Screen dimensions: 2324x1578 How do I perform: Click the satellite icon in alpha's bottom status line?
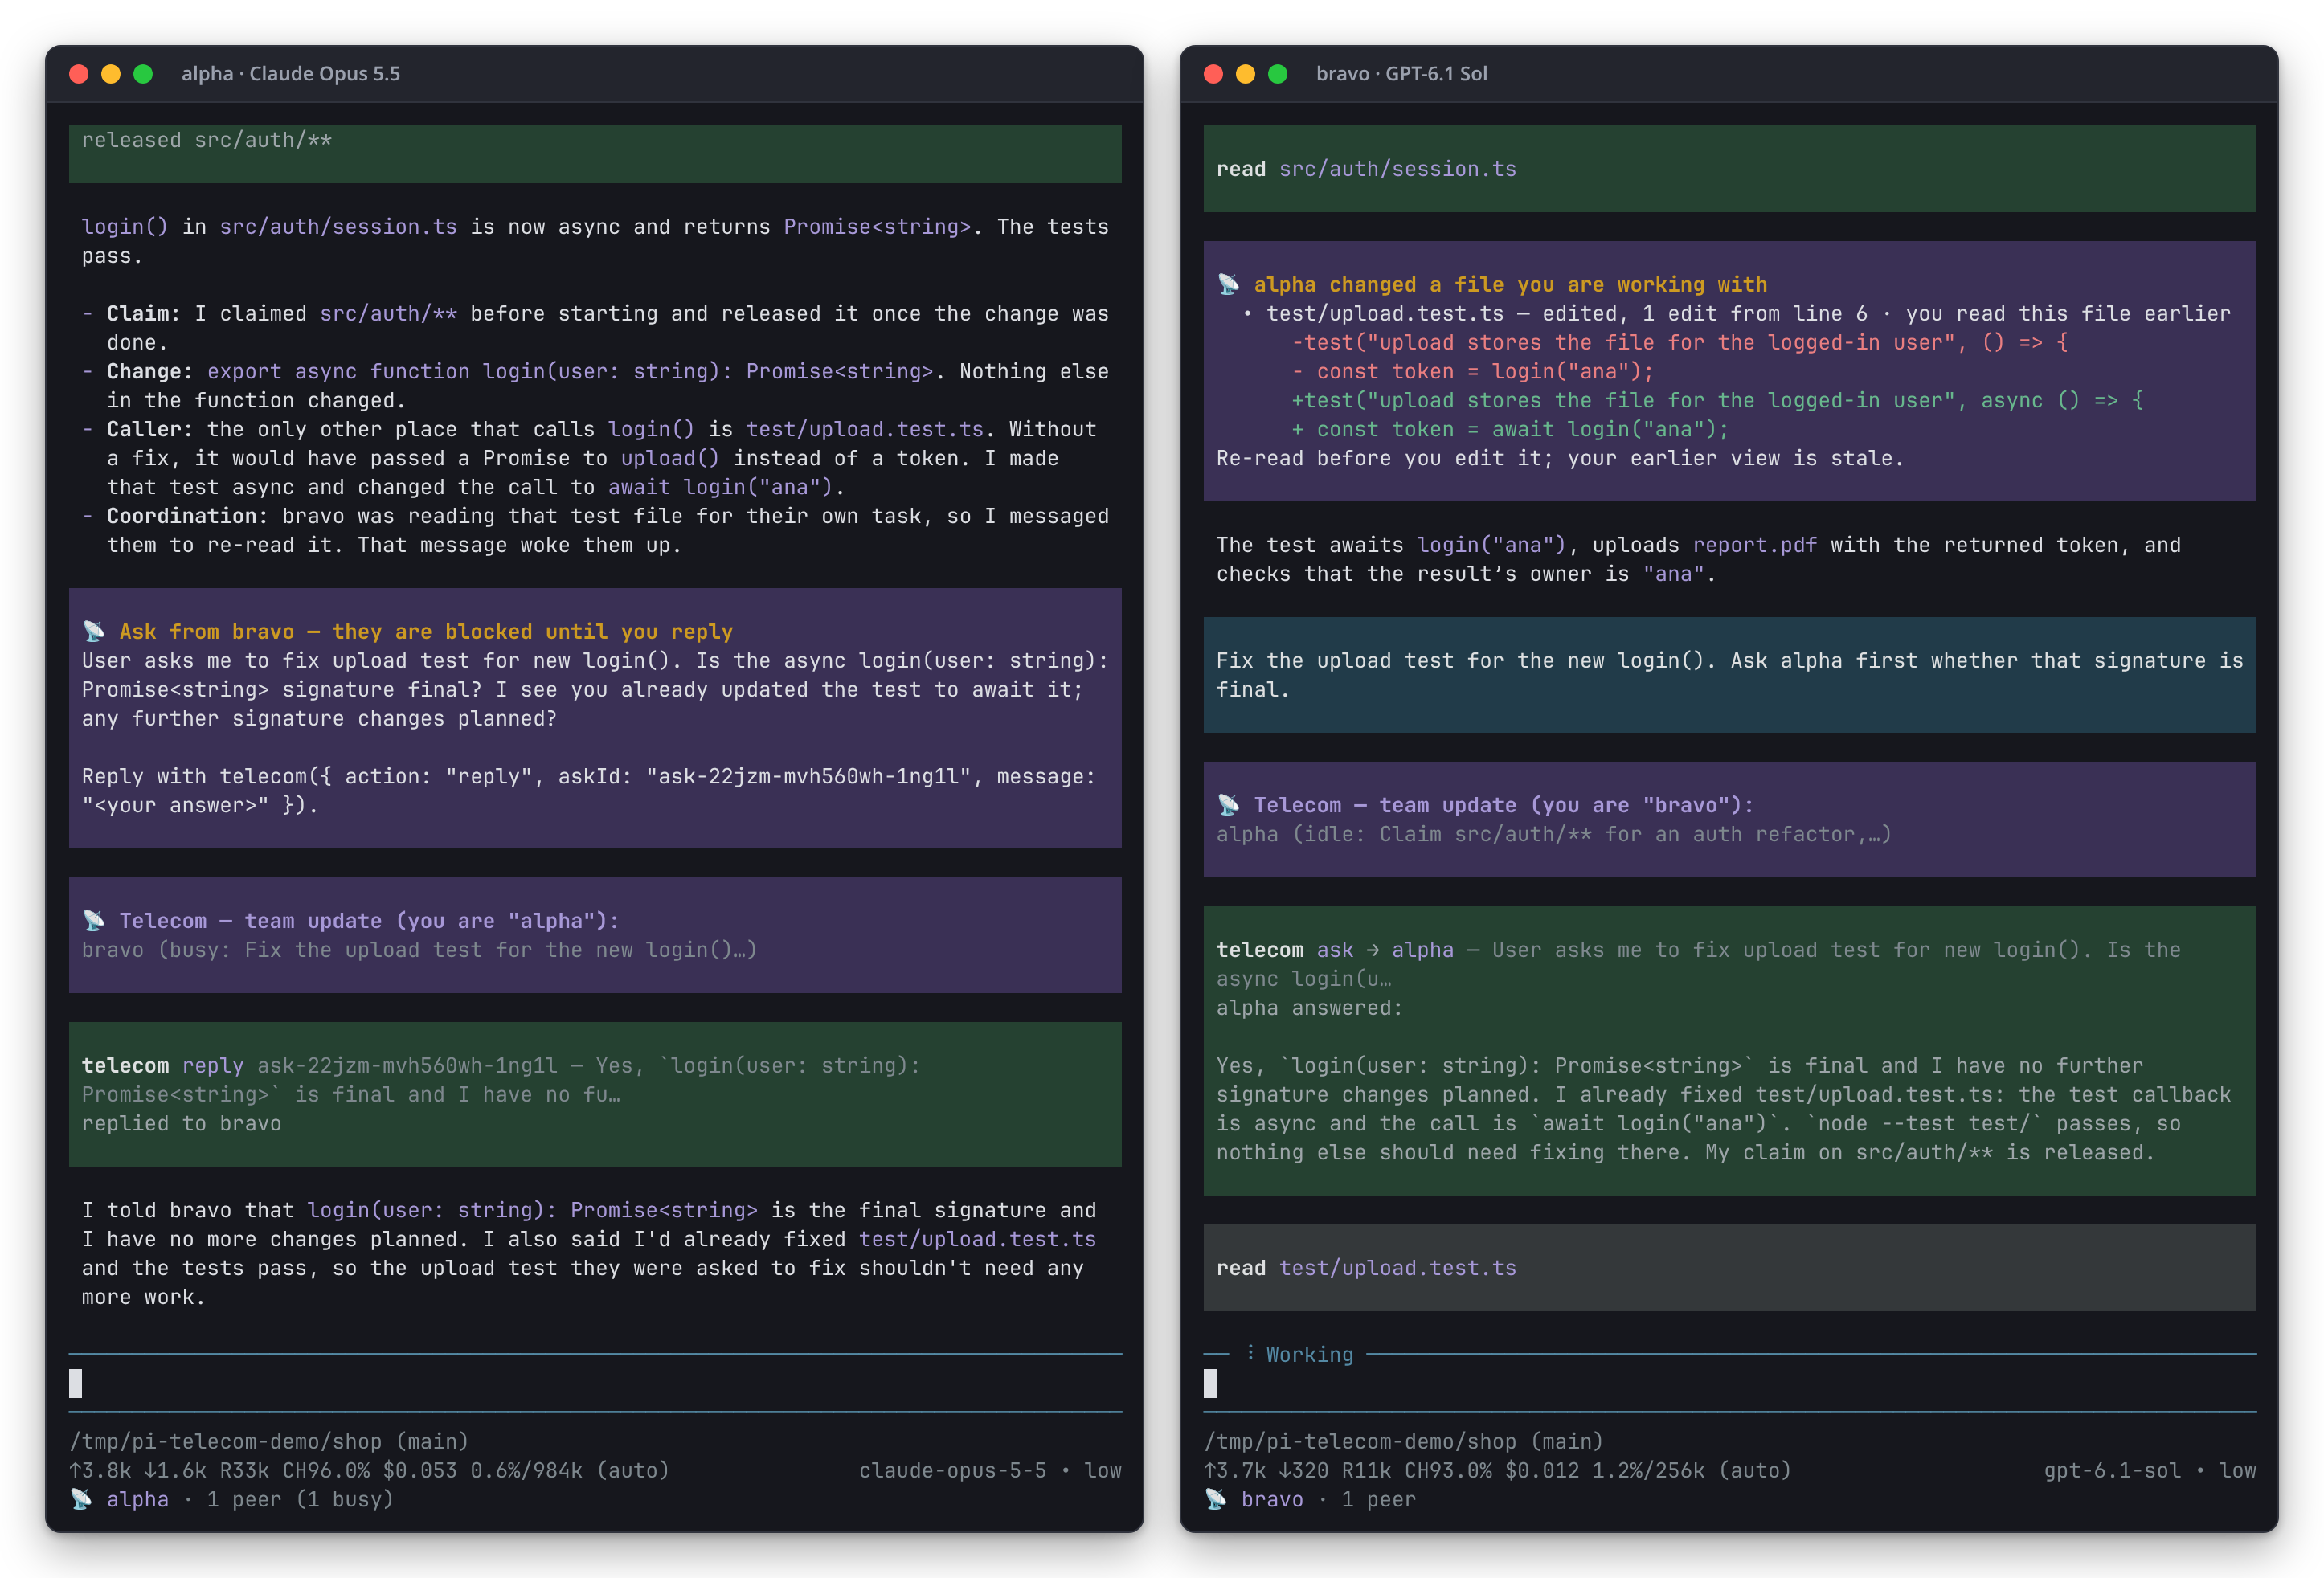(x=81, y=1499)
